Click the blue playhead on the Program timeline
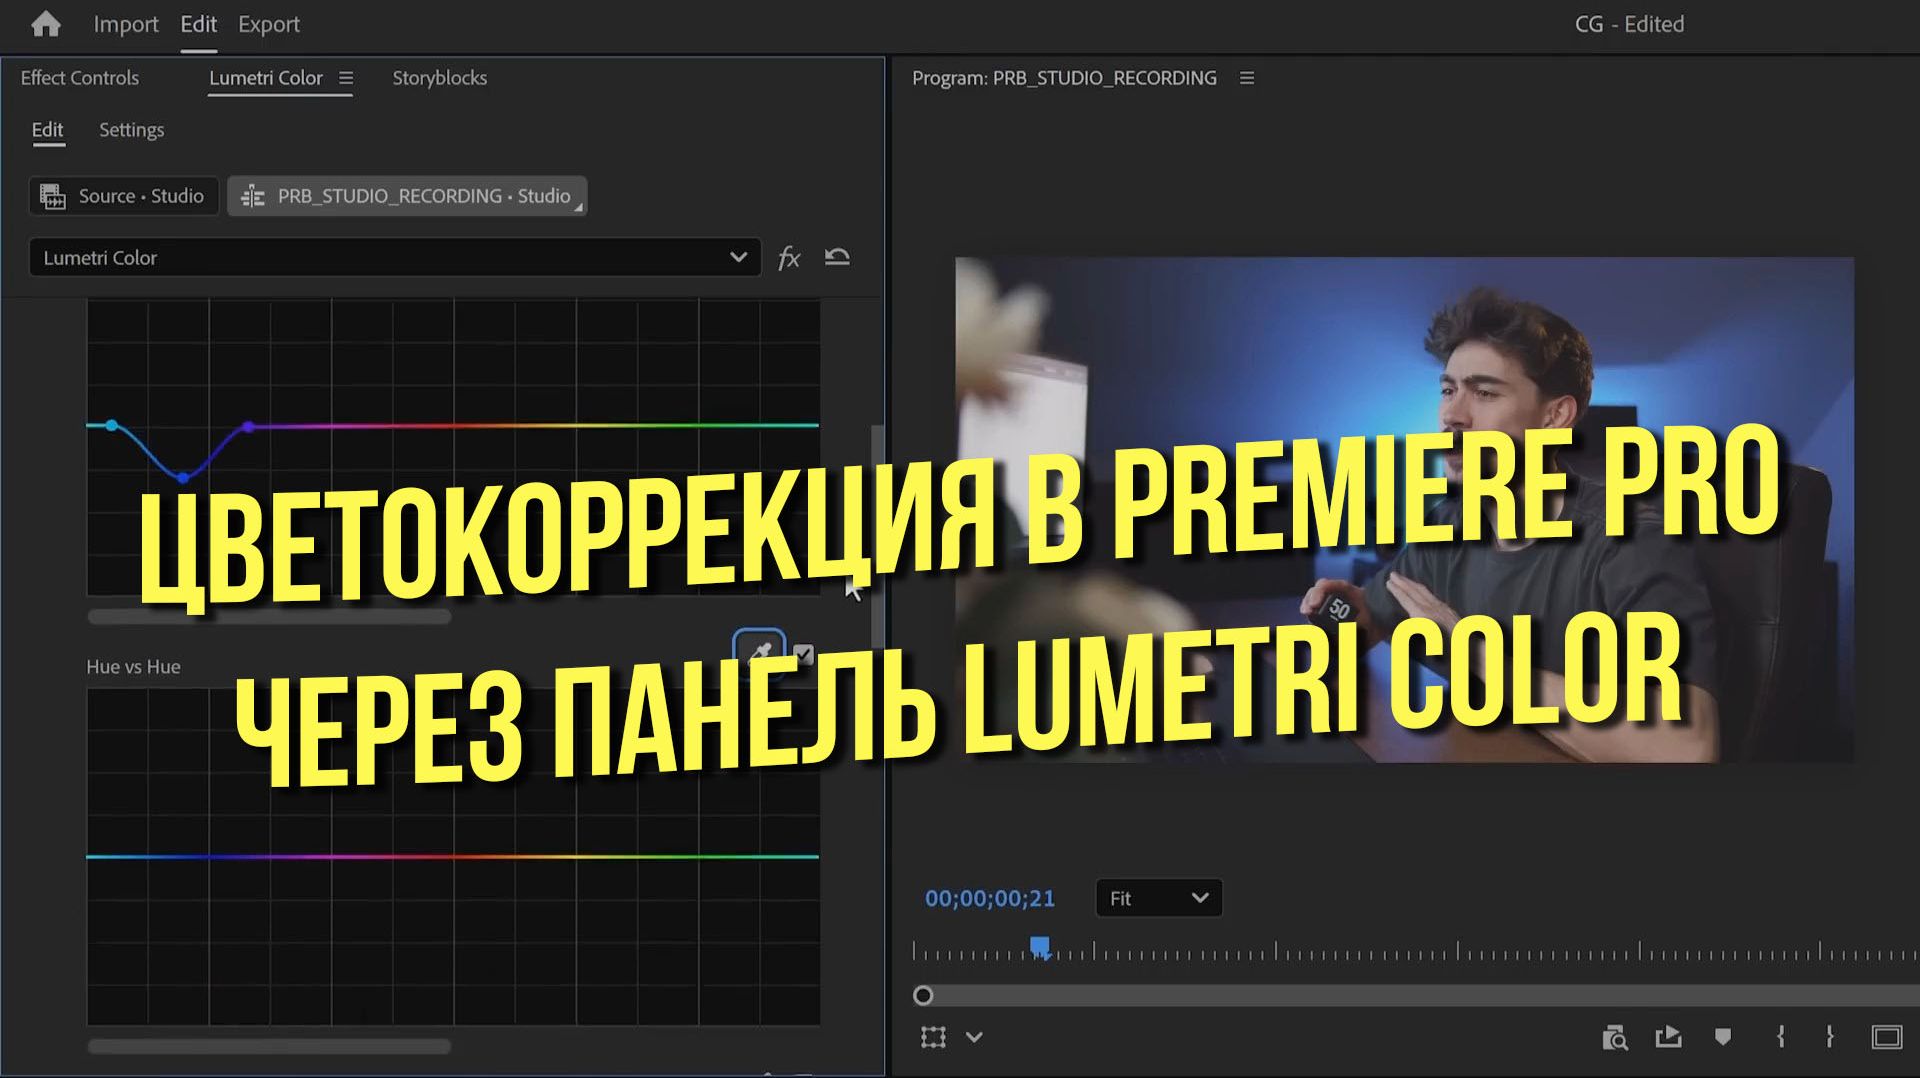1920x1078 pixels. [1039, 943]
